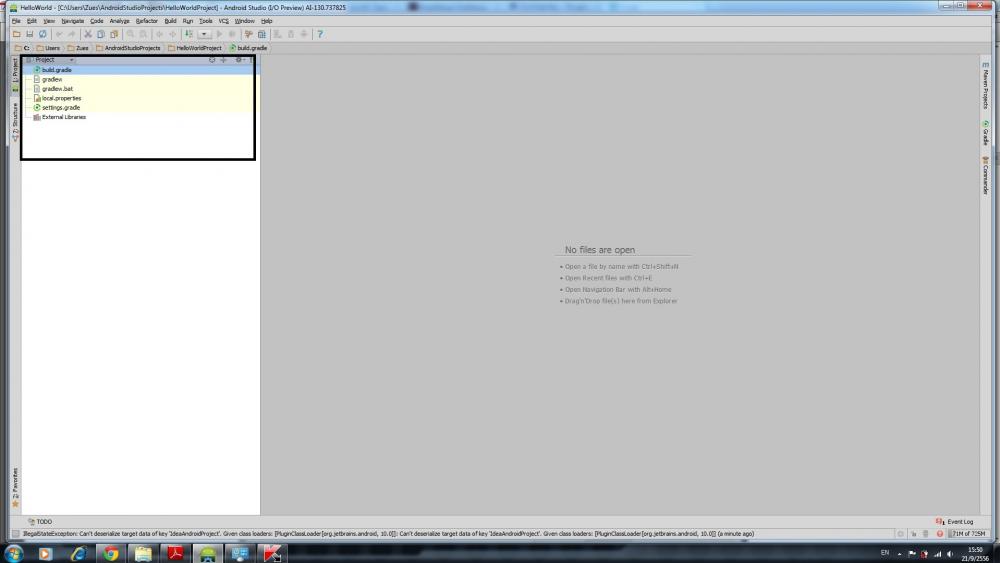Open the Help menu

pyautogui.click(x=267, y=21)
